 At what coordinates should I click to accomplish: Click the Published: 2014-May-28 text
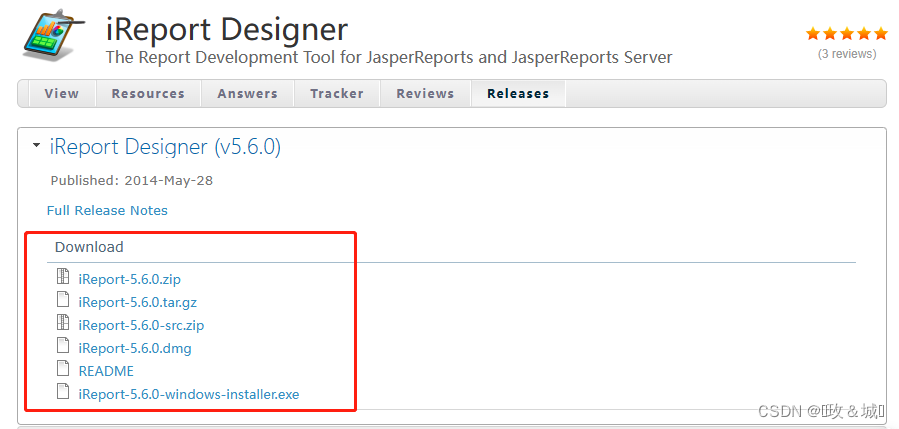coord(132,181)
